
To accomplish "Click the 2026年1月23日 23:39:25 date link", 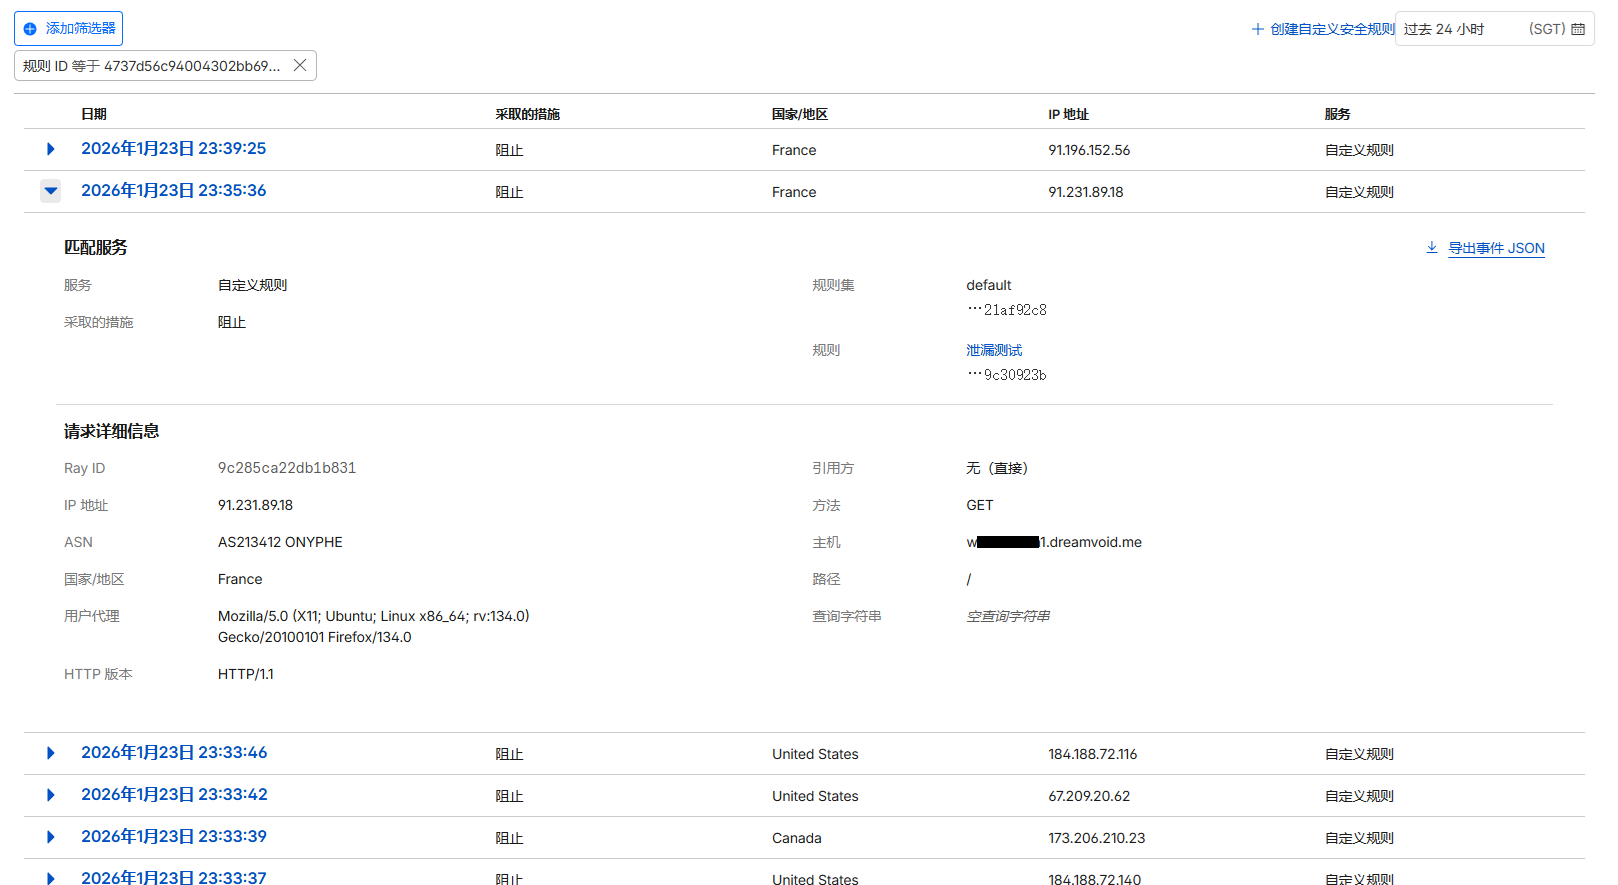I will (x=173, y=149).
